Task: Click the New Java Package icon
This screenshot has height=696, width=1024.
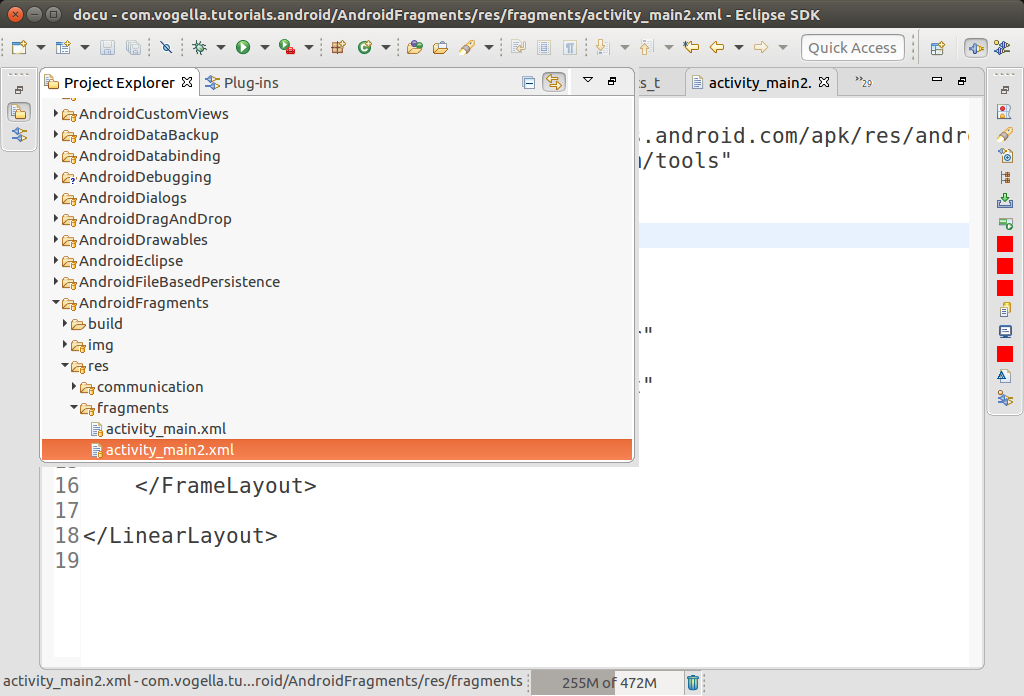Action: [x=338, y=47]
